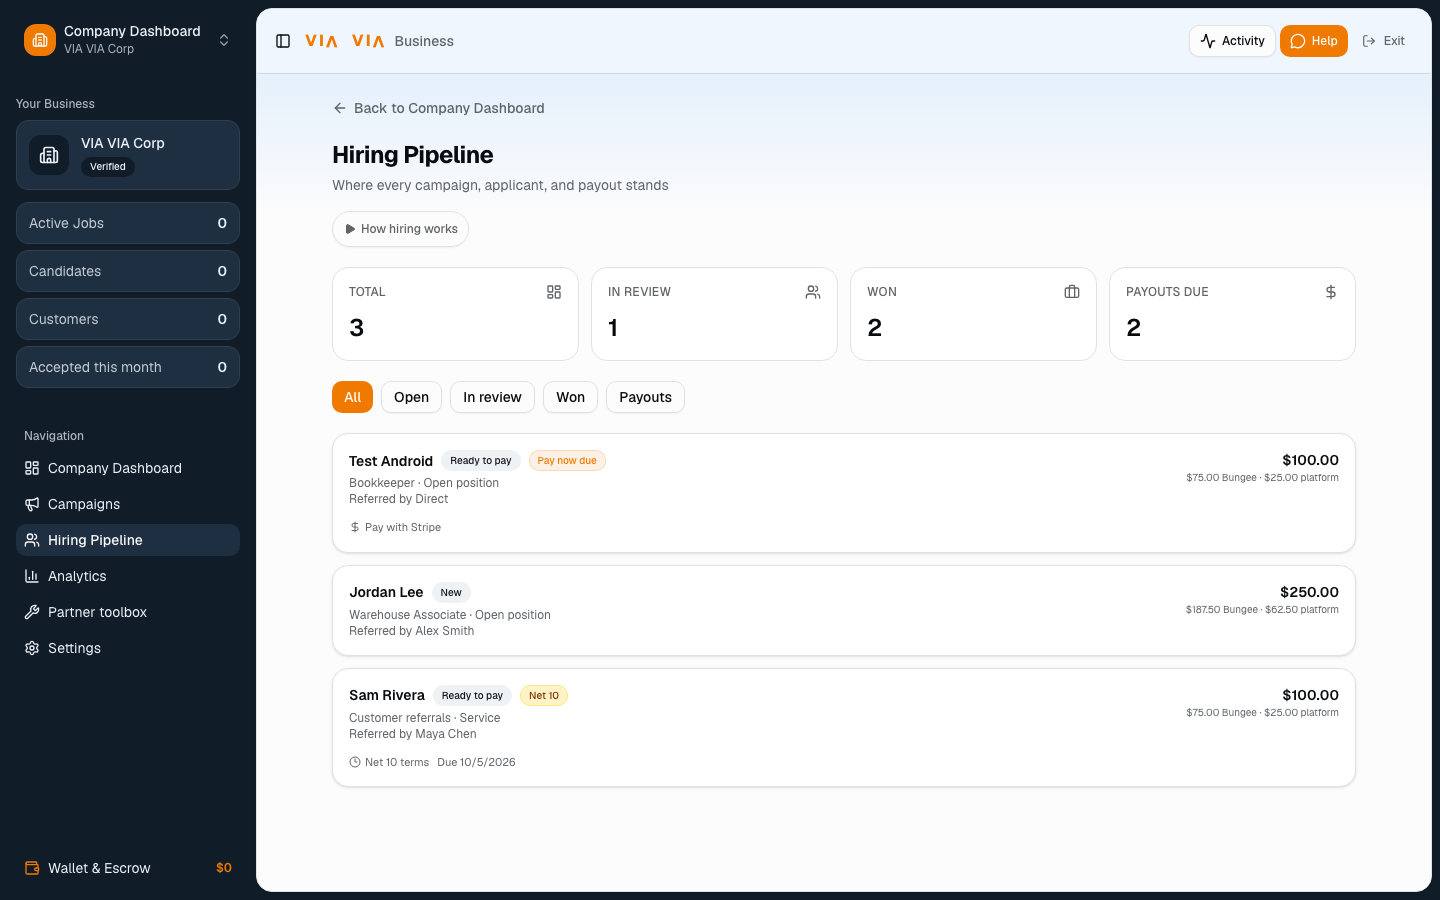
Task: Open Company Dashboard in navigation
Action: tap(128, 468)
